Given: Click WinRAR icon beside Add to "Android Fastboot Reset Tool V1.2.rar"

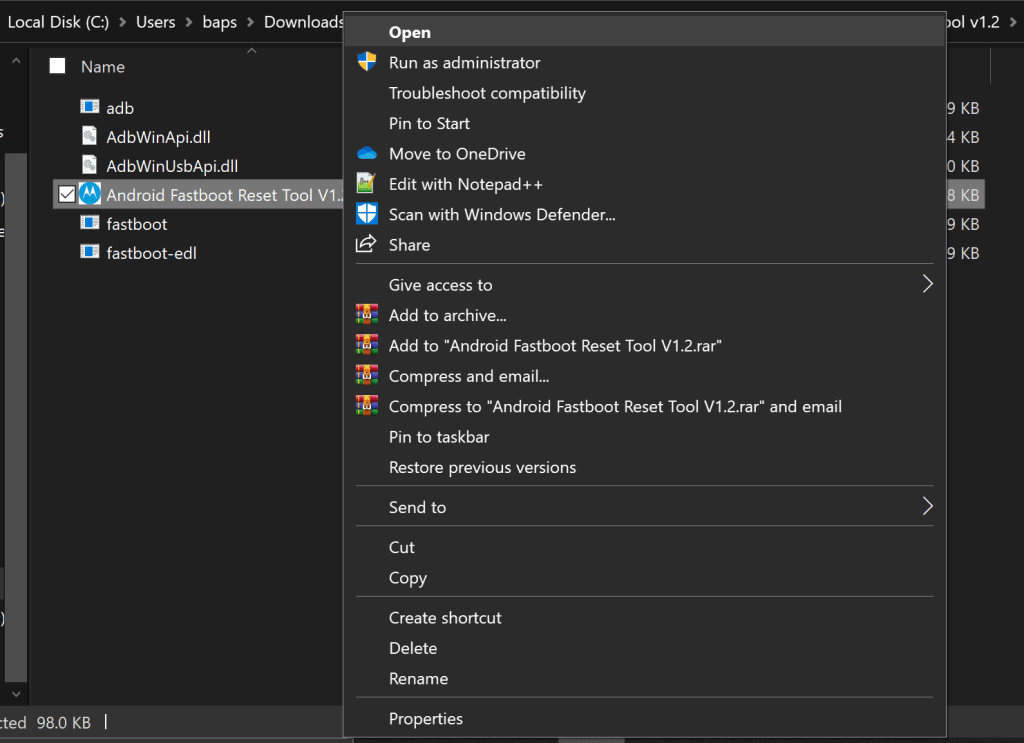Looking at the screenshot, I should click(367, 345).
